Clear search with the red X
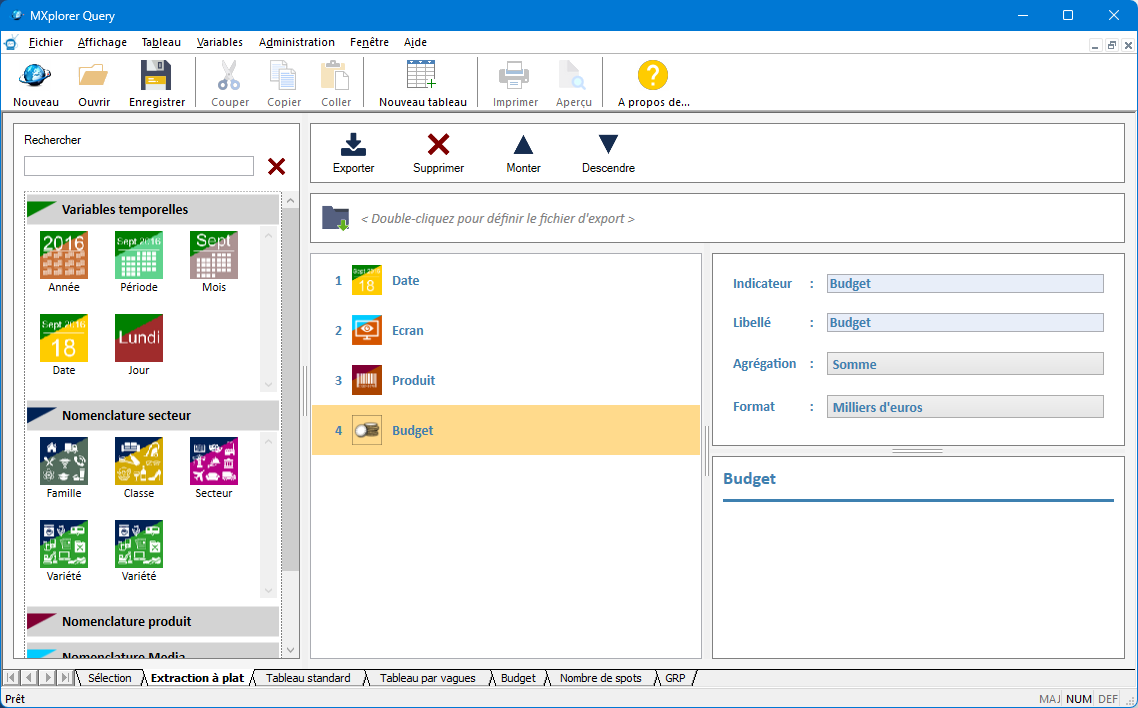Screen dimensions: 1138x708 point(277,167)
